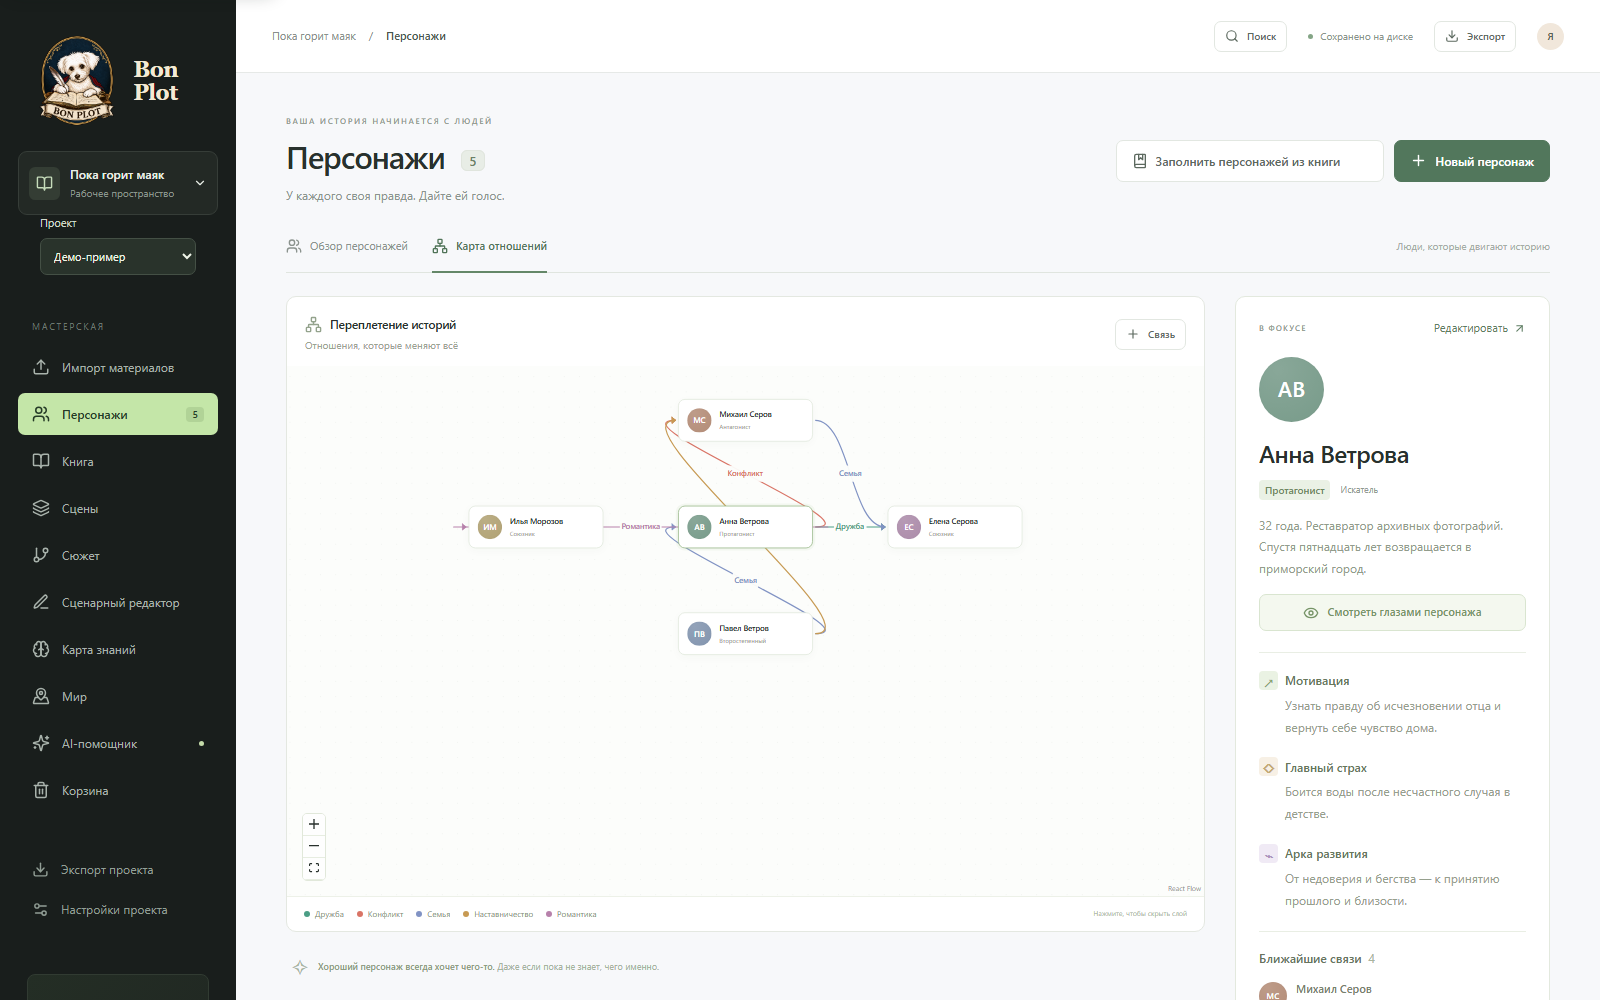Image resolution: width=1600 pixels, height=1000 pixels.
Task: Open Импорт материалов in the sidebar
Action: [x=118, y=367]
